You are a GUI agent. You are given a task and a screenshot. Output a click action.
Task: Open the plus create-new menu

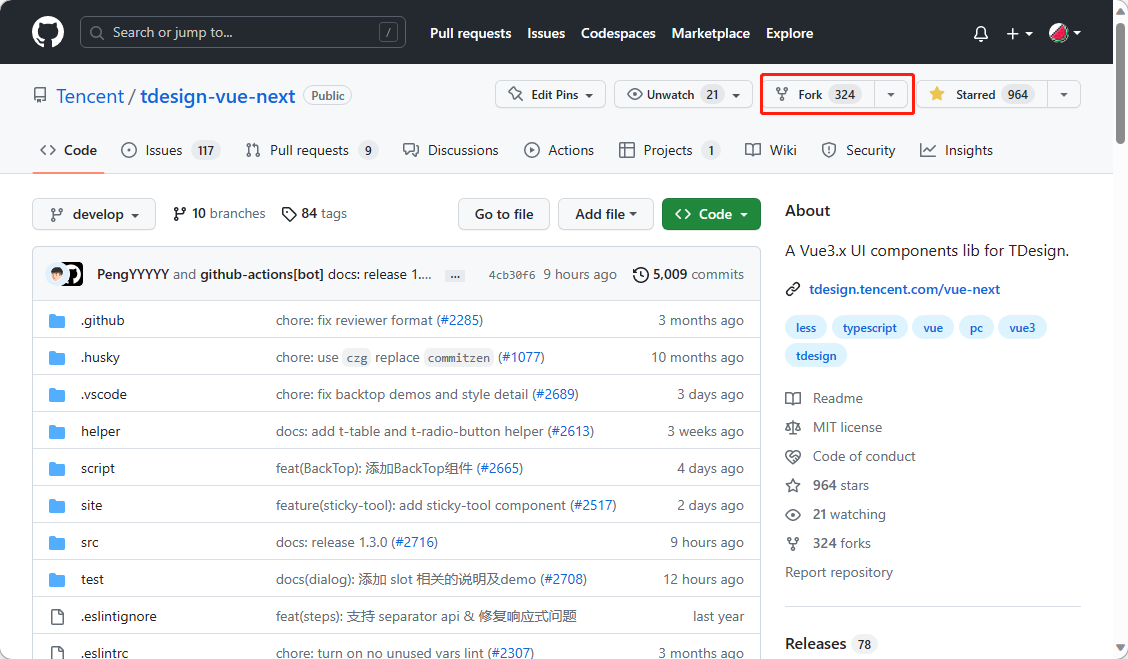(x=1019, y=33)
